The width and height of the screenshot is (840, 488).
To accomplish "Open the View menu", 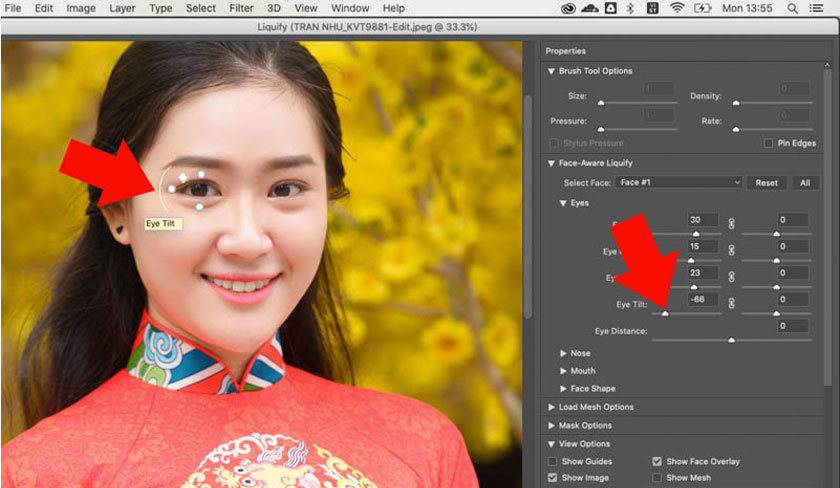I will (x=306, y=8).
